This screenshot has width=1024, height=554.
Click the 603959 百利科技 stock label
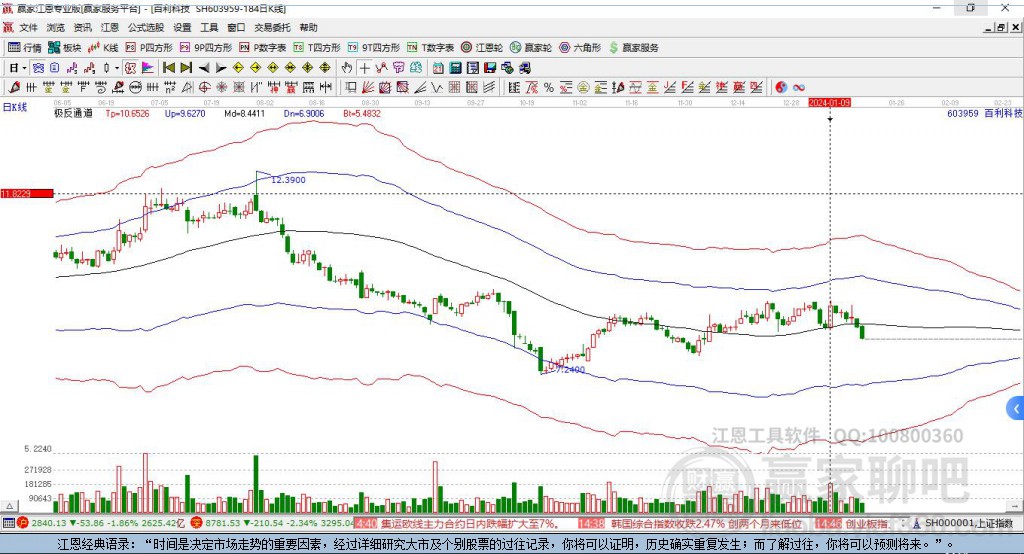pyautogui.click(x=984, y=113)
